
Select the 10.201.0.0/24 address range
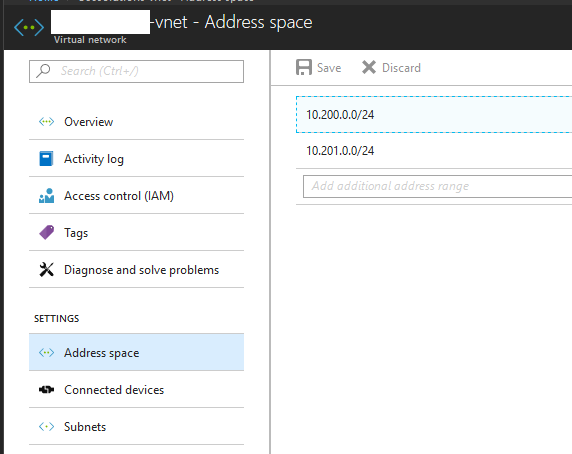click(434, 151)
